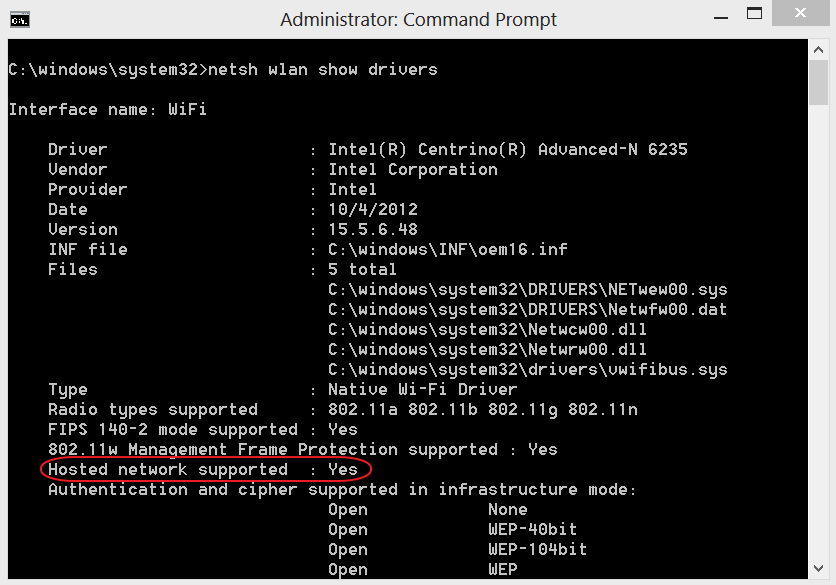Click the 'Interface name: WiFi' heading

[x=107, y=109]
